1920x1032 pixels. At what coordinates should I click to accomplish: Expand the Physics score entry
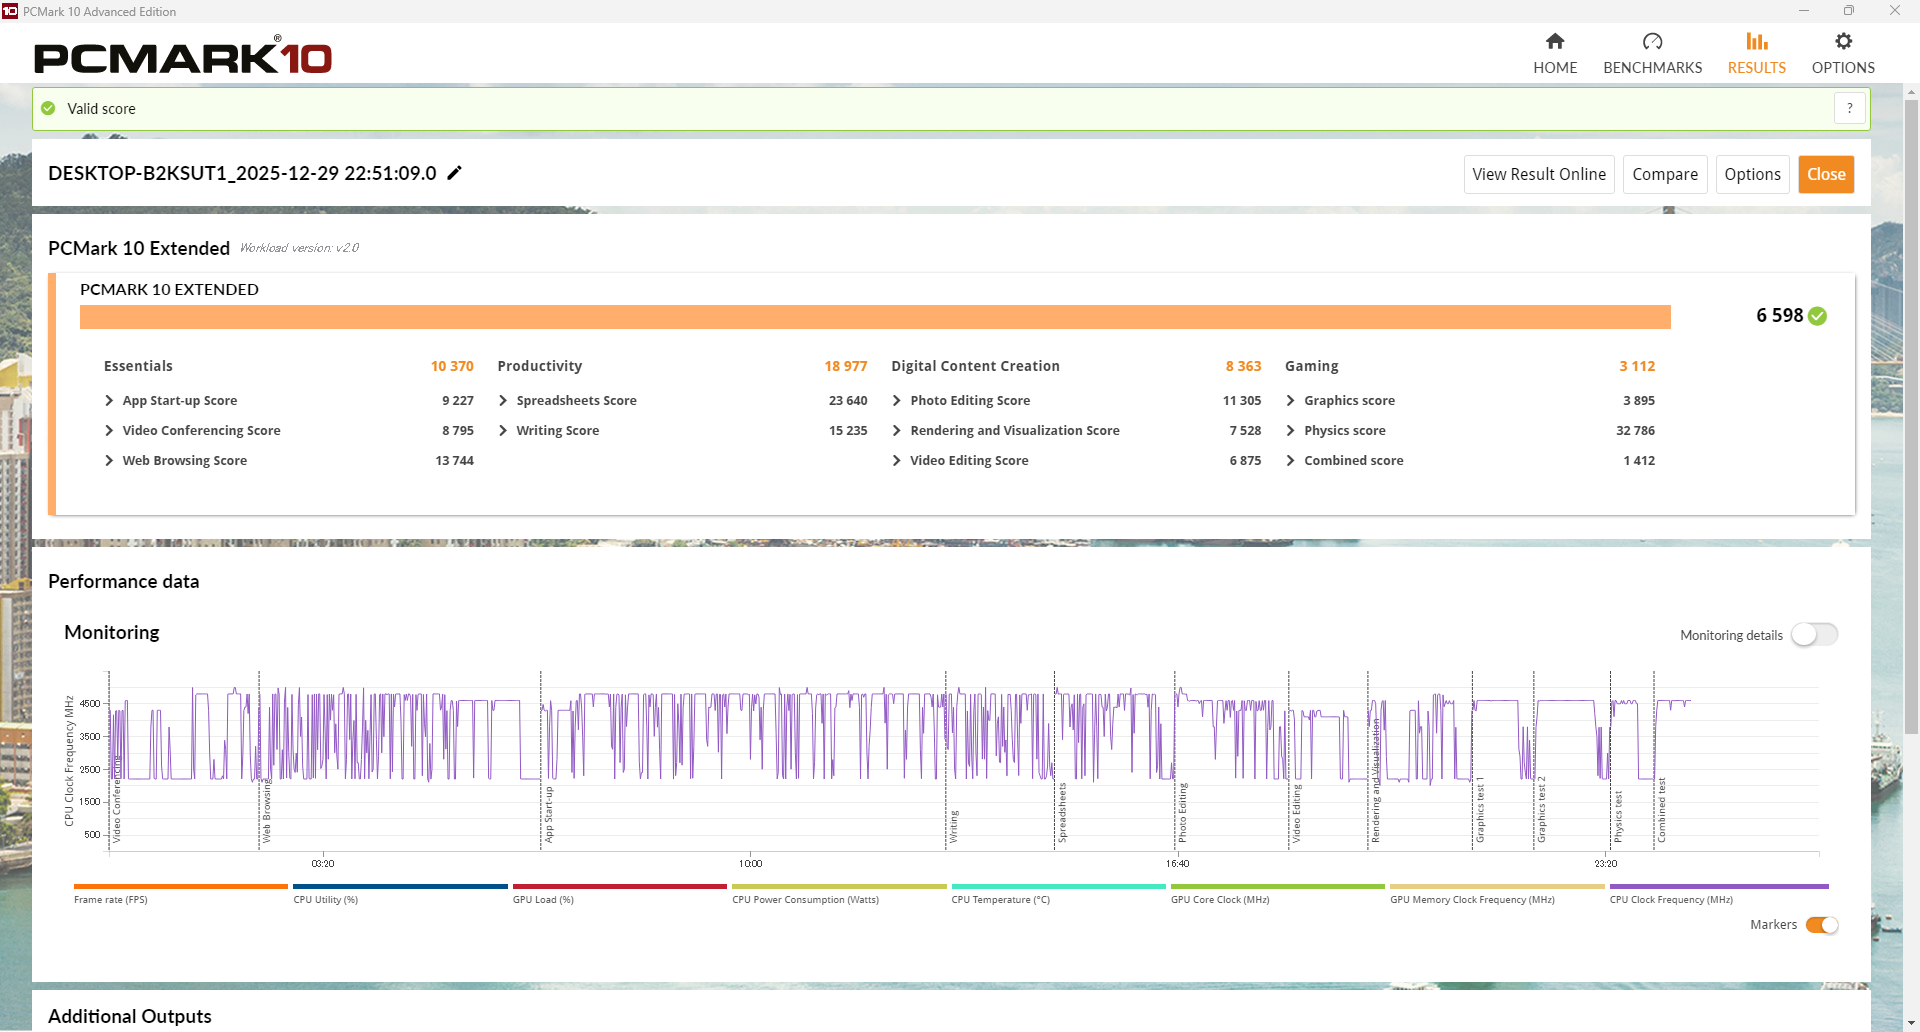[1291, 431]
